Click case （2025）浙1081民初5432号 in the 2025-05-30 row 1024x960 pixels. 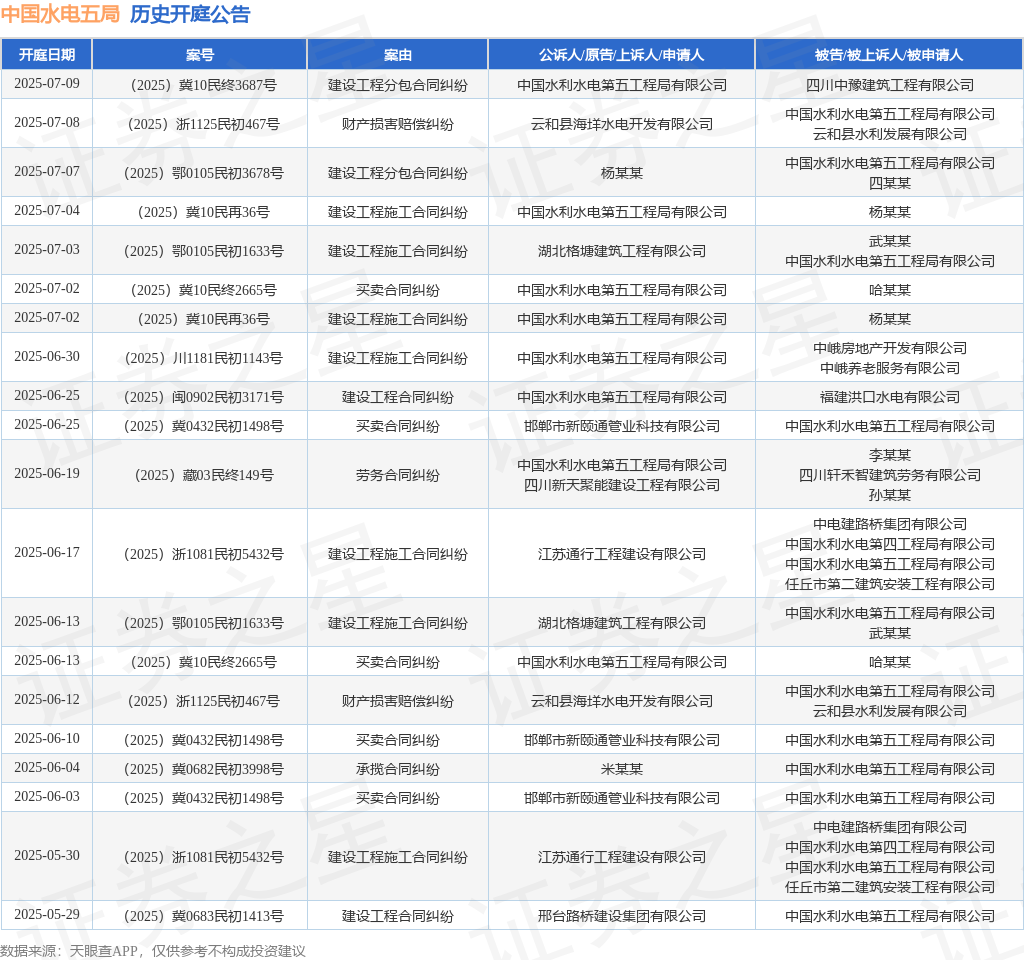[203, 857]
